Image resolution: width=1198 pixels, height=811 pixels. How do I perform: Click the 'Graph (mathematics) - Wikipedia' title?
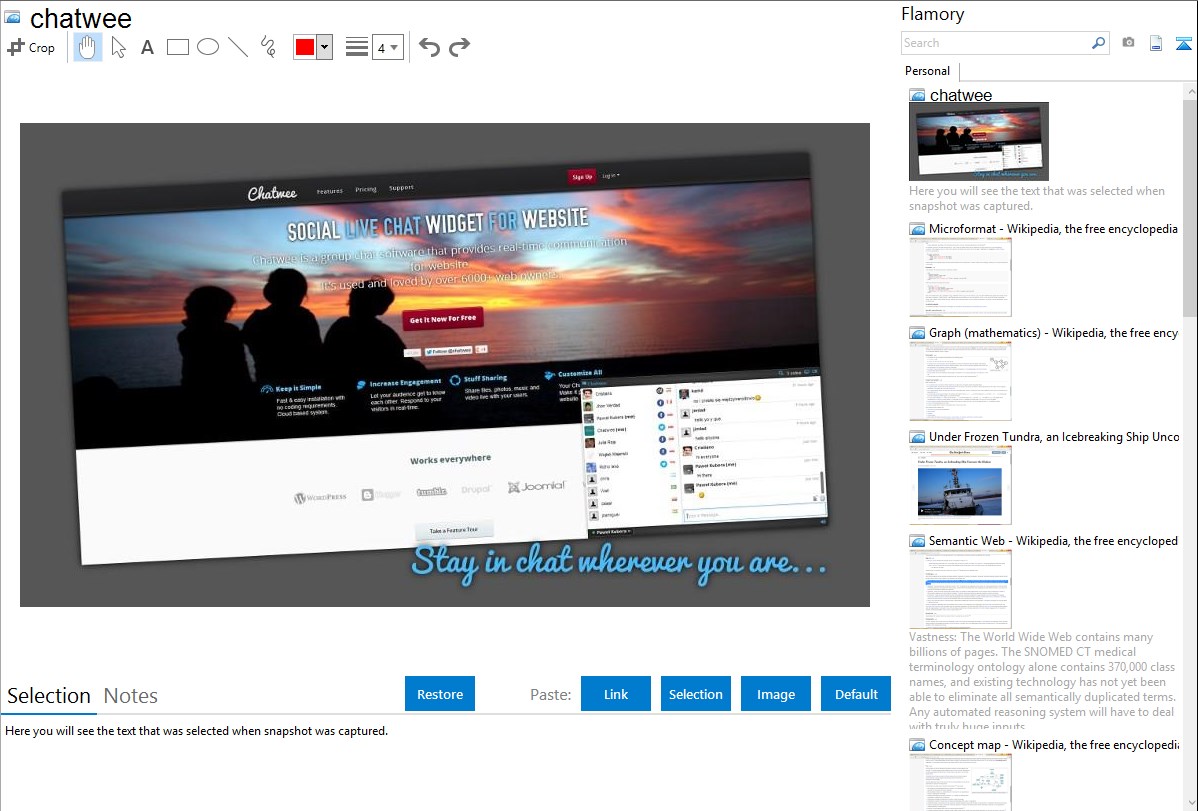(x=1053, y=333)
